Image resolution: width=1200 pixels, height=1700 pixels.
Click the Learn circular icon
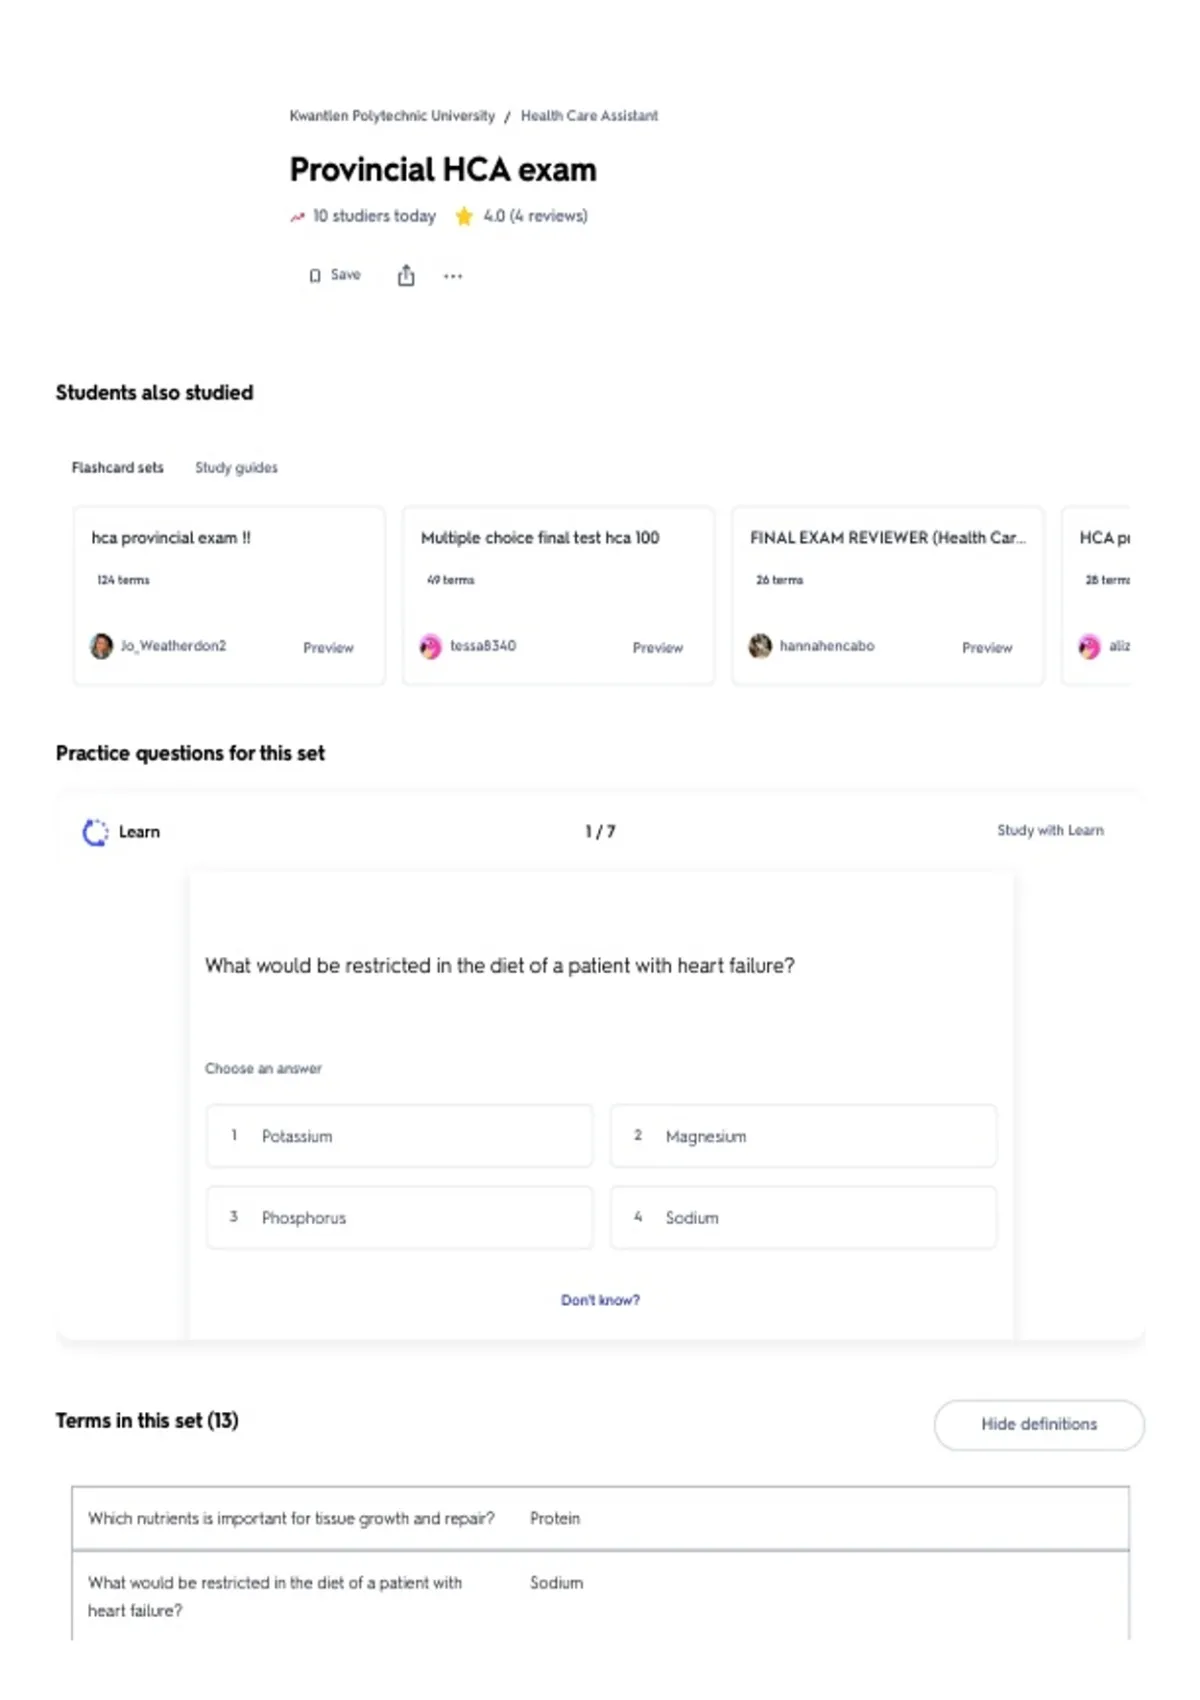click(95, 832)
